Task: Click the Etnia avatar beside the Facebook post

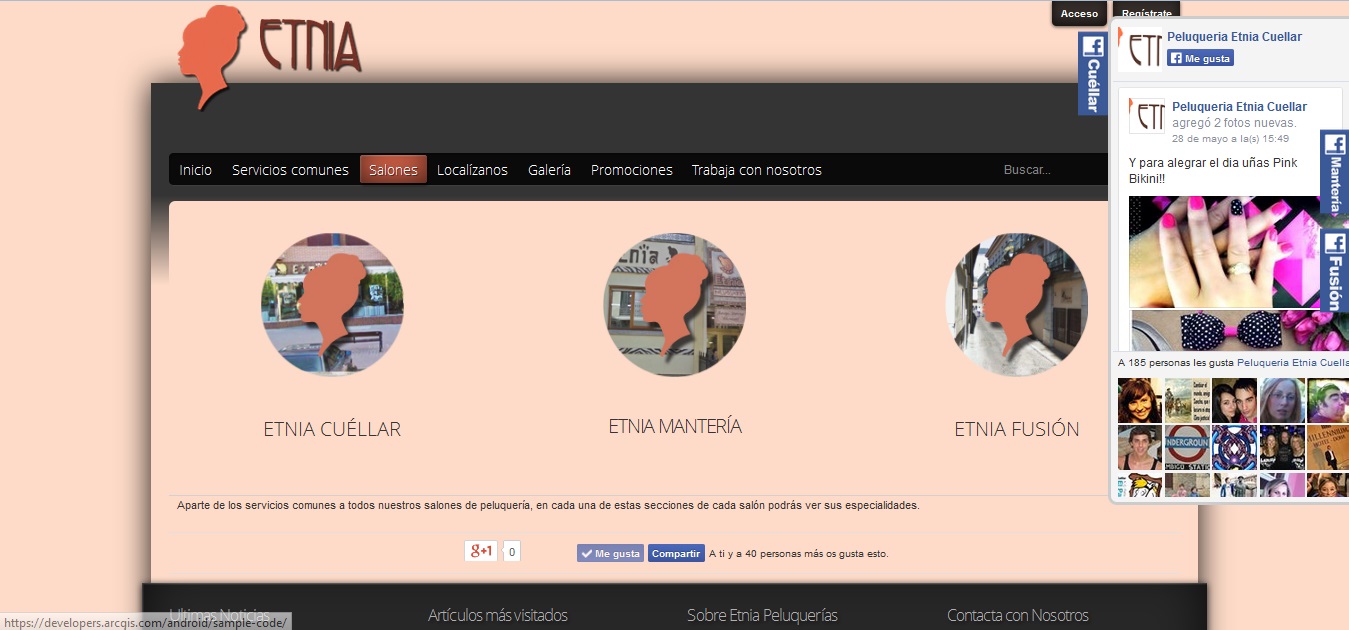Action: coord(1147,115)
